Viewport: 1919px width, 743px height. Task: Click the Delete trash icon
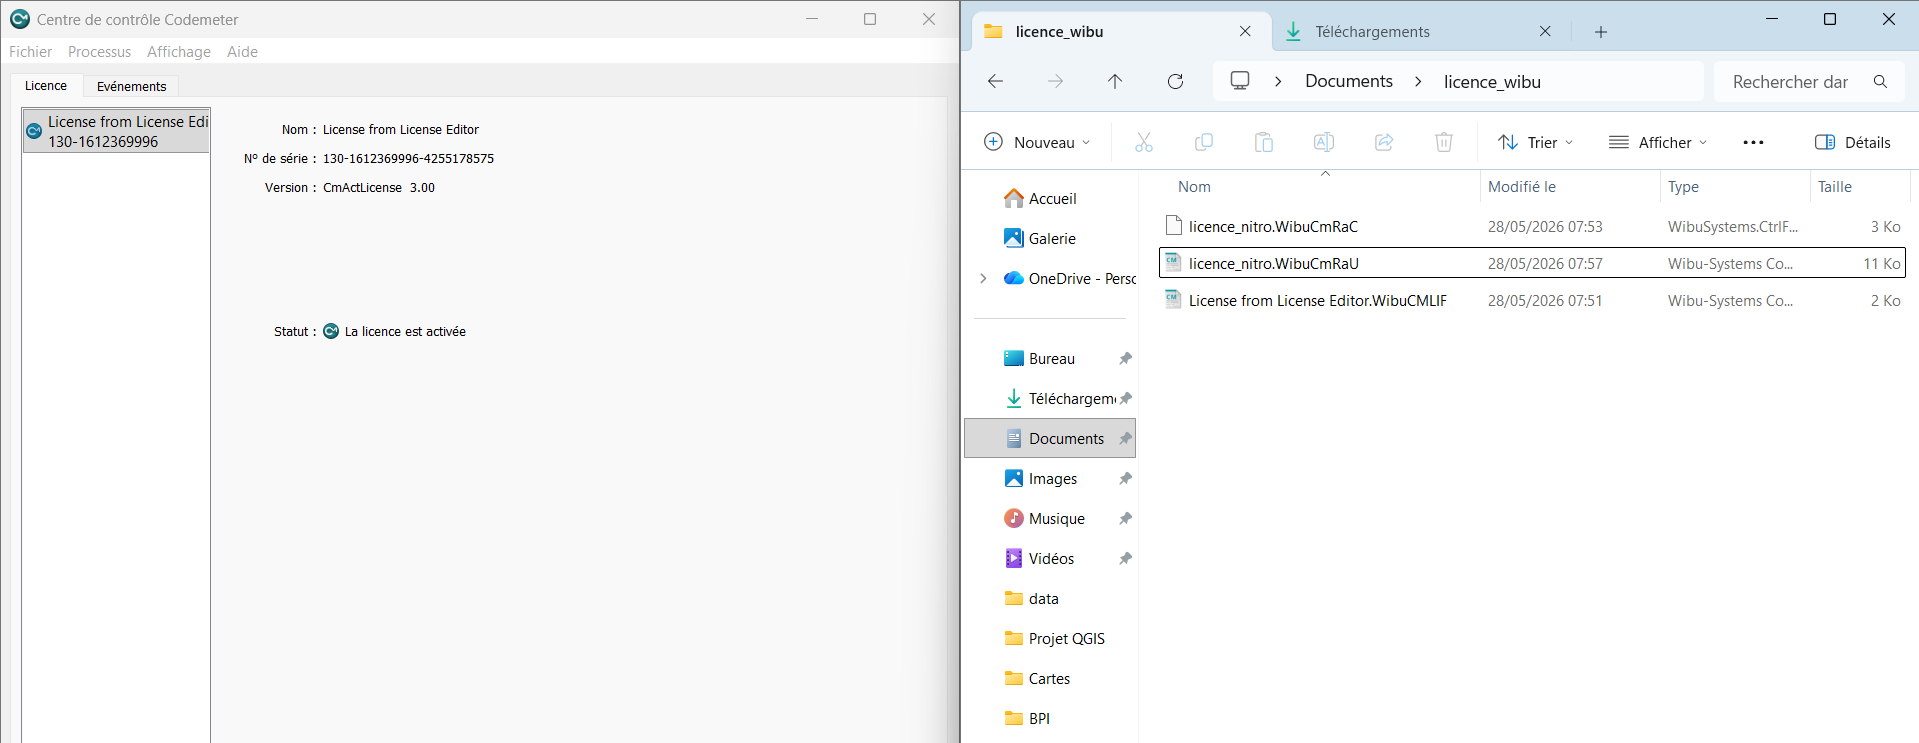point(1444,142)
